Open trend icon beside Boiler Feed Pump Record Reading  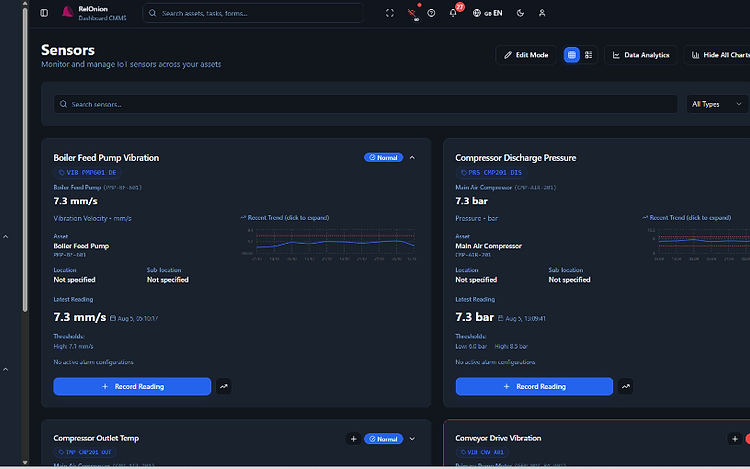coord(223,386)
